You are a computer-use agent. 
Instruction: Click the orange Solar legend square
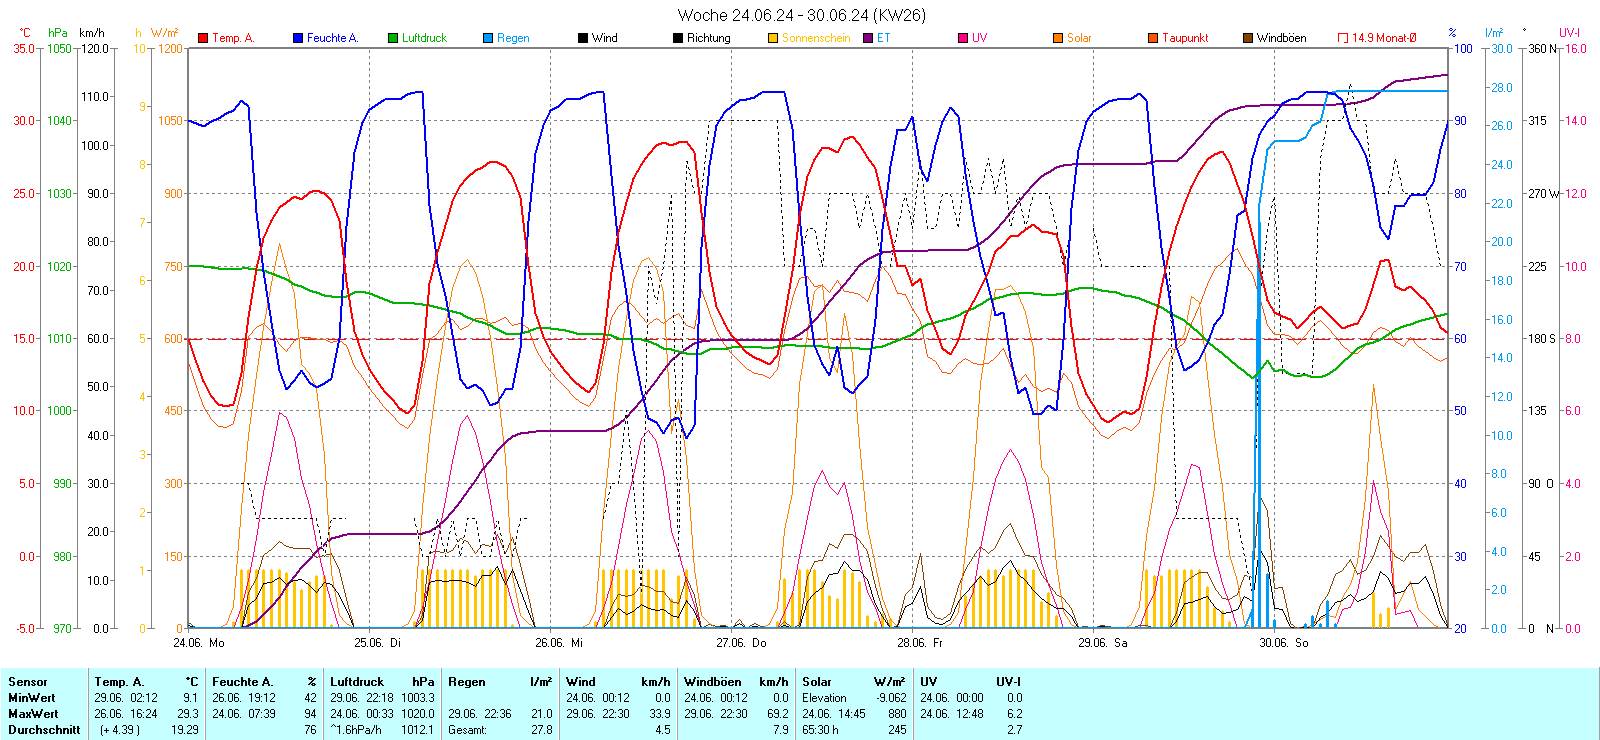(1058, 38)
